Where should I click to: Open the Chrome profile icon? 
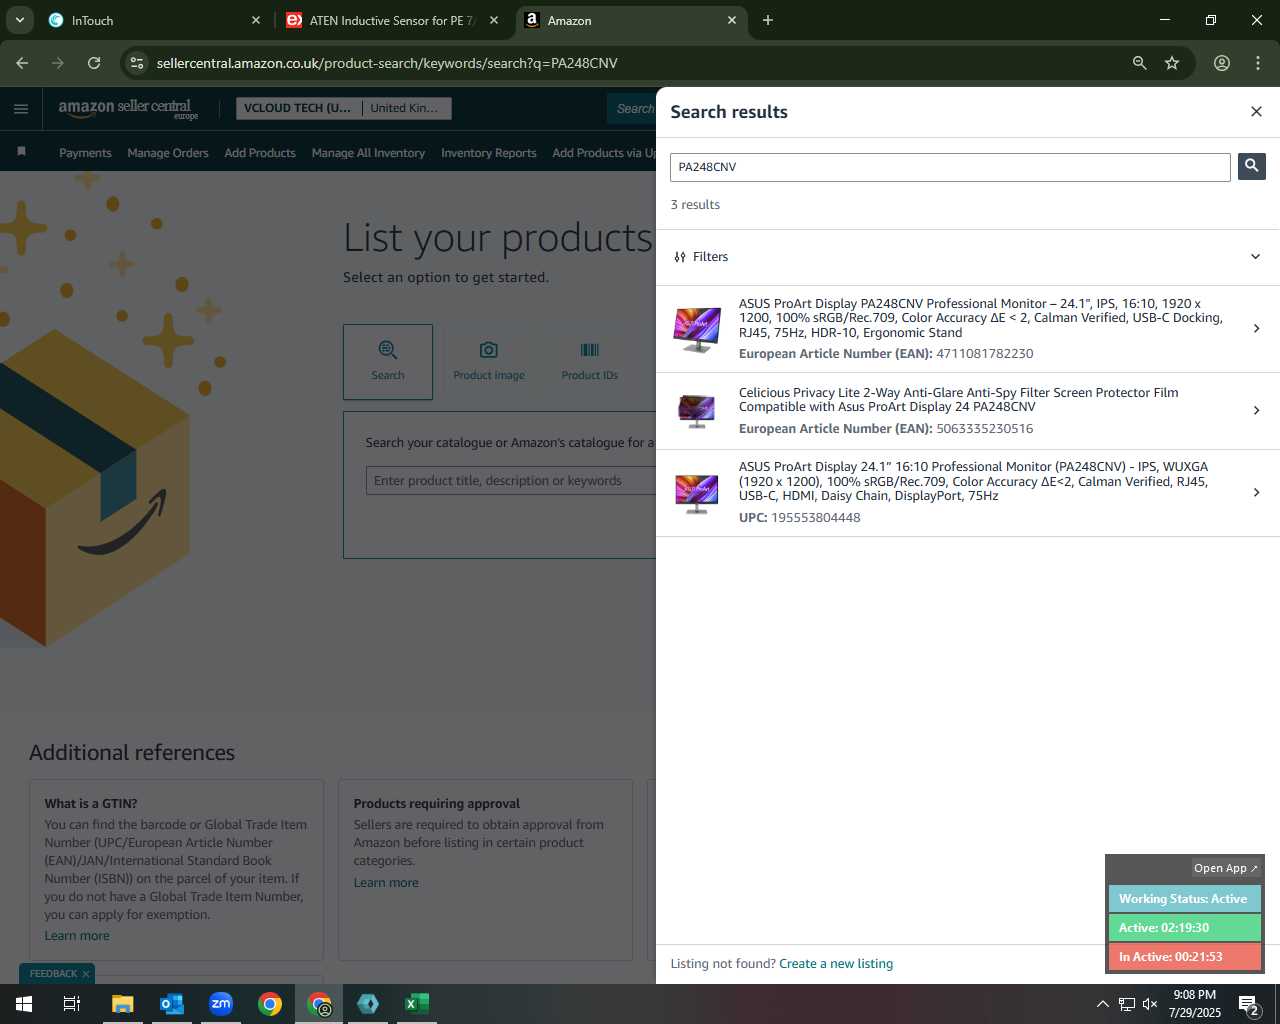coord(1221,63)
